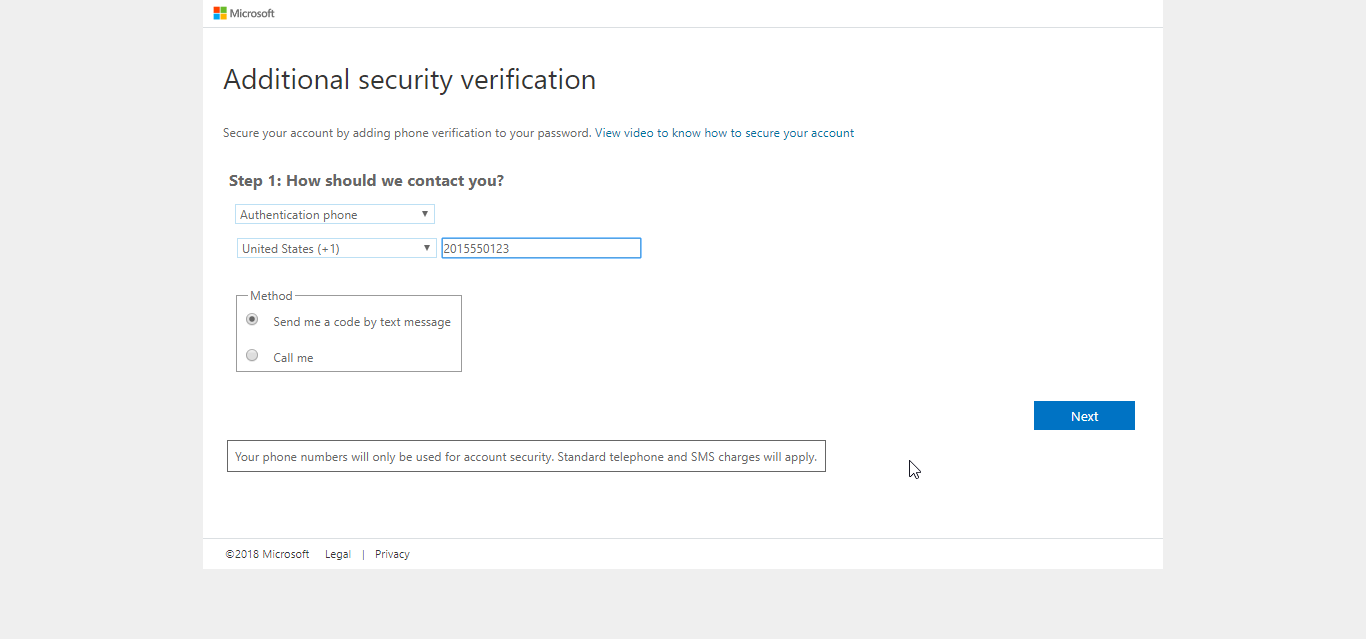Open the 'View video to know how' link
Viewport: 1366px width, 639px height.
coord(724,133)
